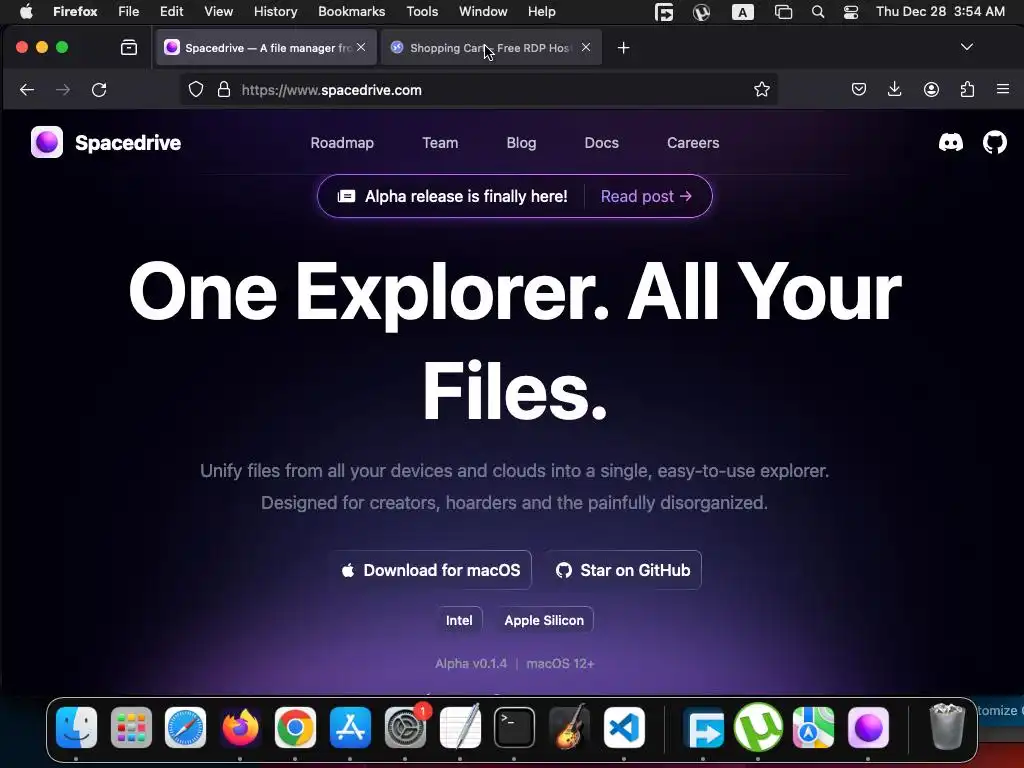The image size is (1024, 768).
Task: Open Control Center in menu bar
Action: (851, 12)
